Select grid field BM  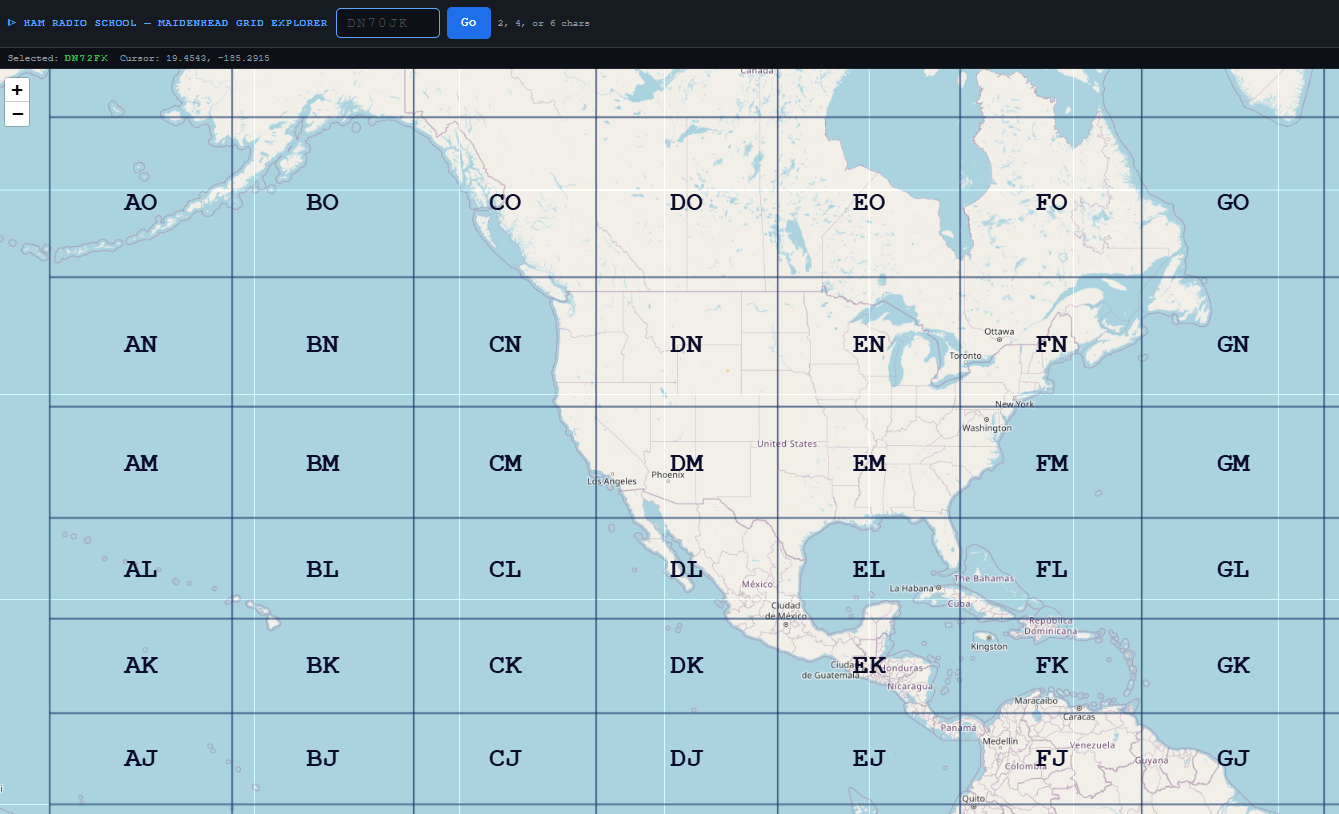click(x=323, y=462)
